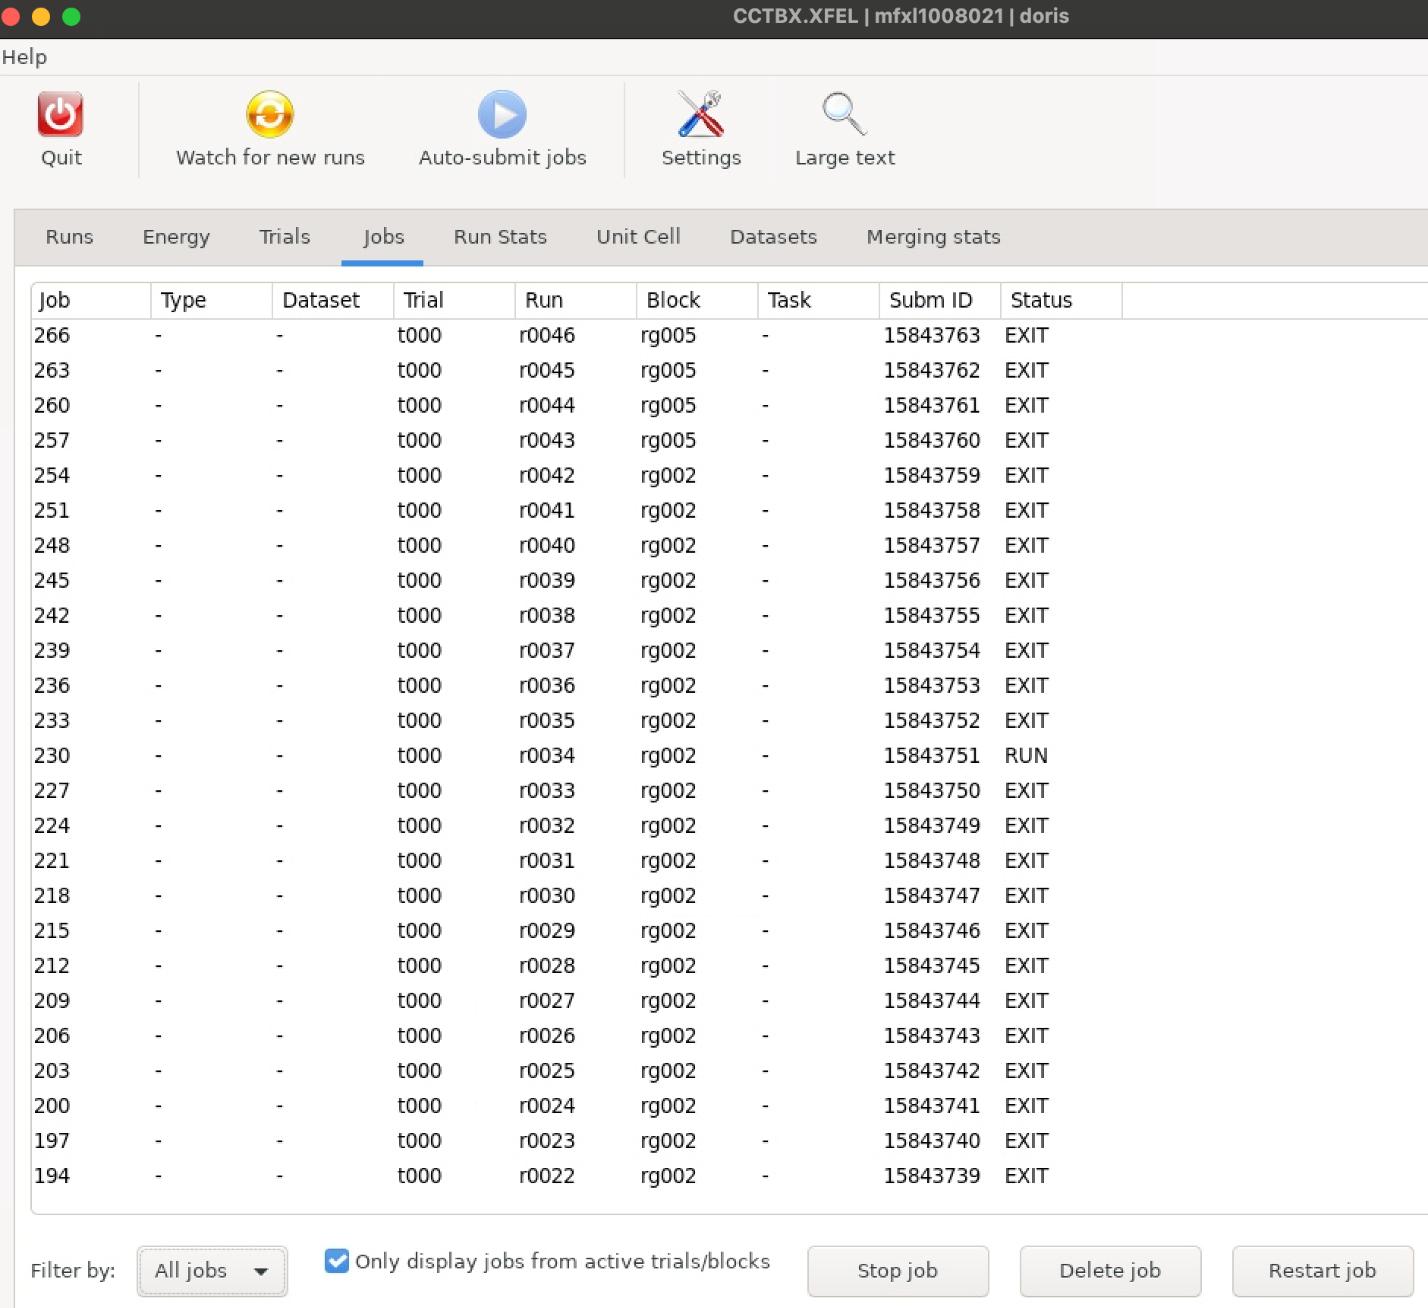1428x1308 pixels.
Task: Switch to the Unit Cell tab
Action: [x=638, y=237]
